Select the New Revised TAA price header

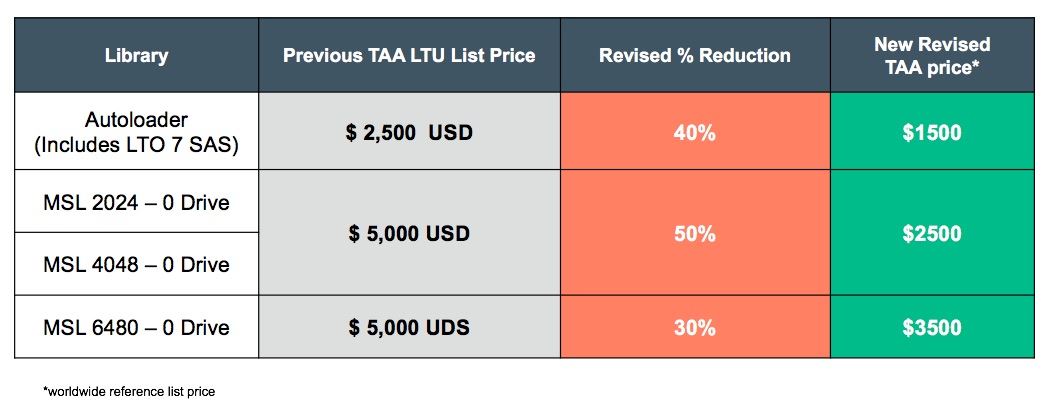tap(932, 55)
